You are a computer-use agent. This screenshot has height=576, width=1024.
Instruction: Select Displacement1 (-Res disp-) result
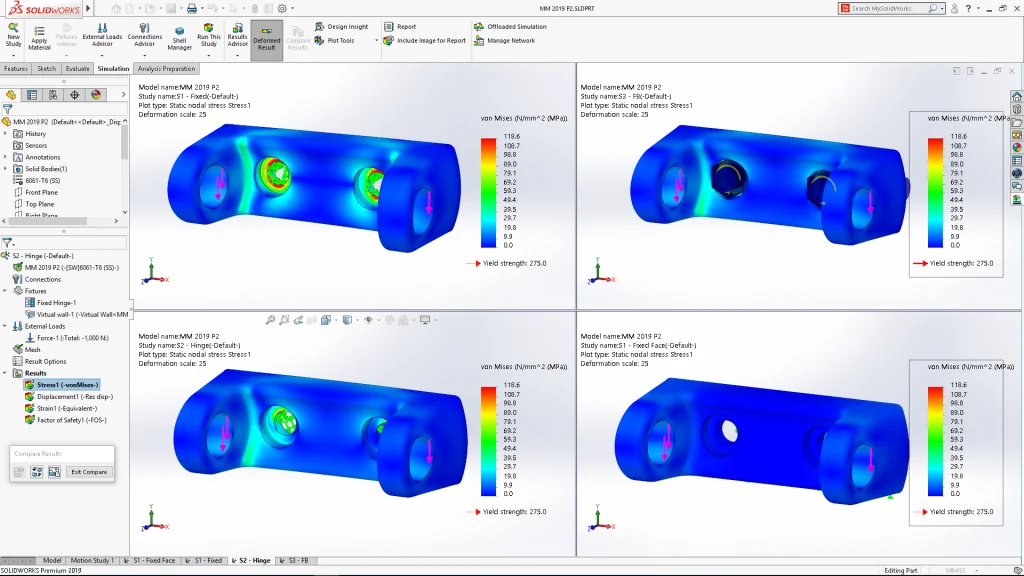pos(69,396)
